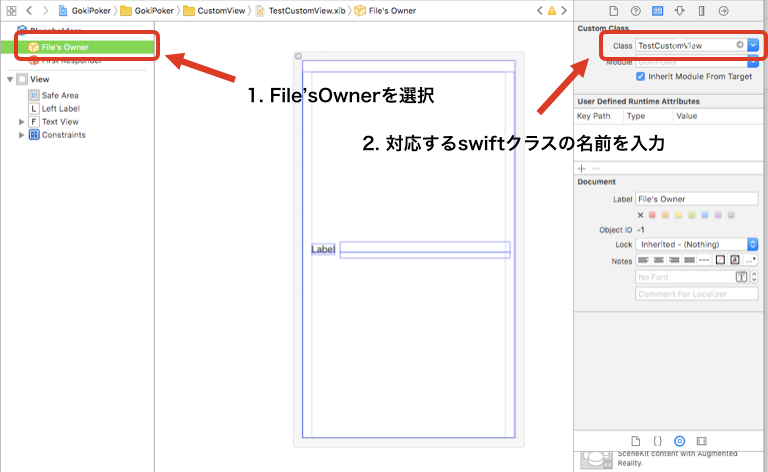Open the related items grid icon
This screenshot has width=768, height=472.
pos(11,10)
